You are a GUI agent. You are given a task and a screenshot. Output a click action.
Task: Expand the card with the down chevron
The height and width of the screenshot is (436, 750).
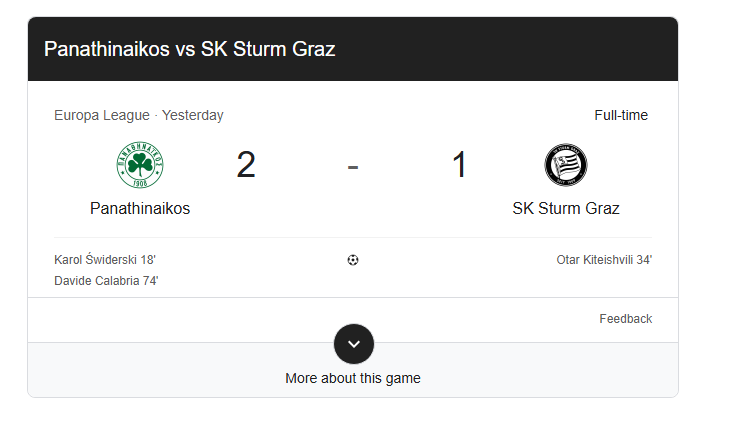[353, 343]
